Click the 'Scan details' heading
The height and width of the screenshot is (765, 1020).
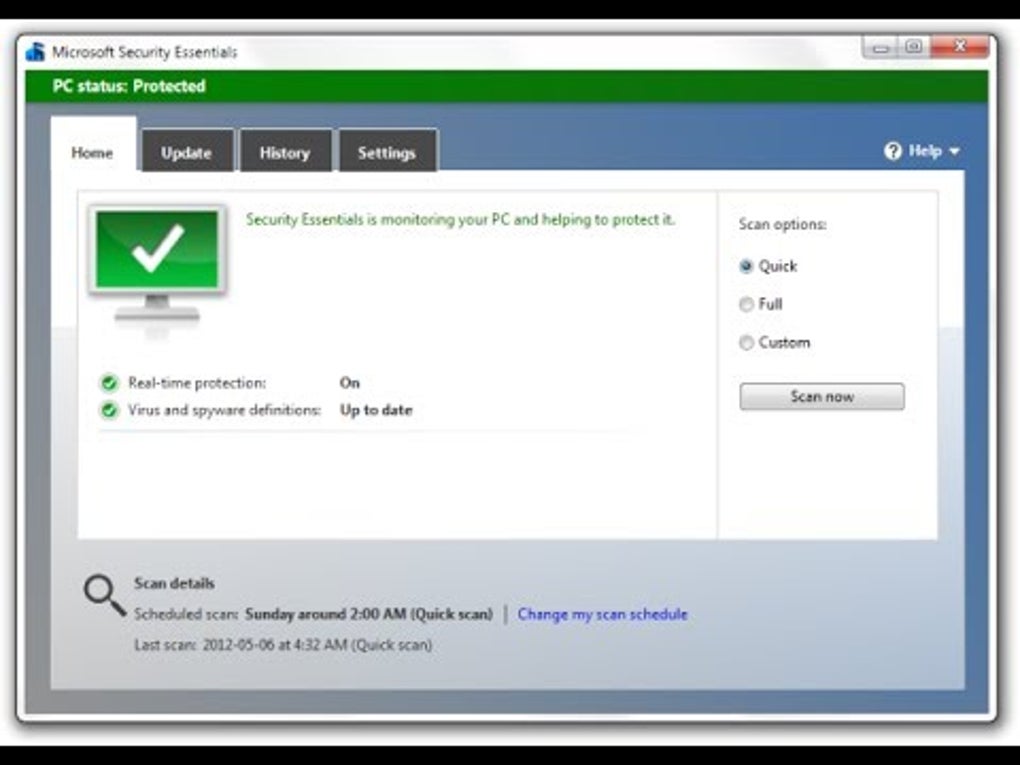[174, 584]
